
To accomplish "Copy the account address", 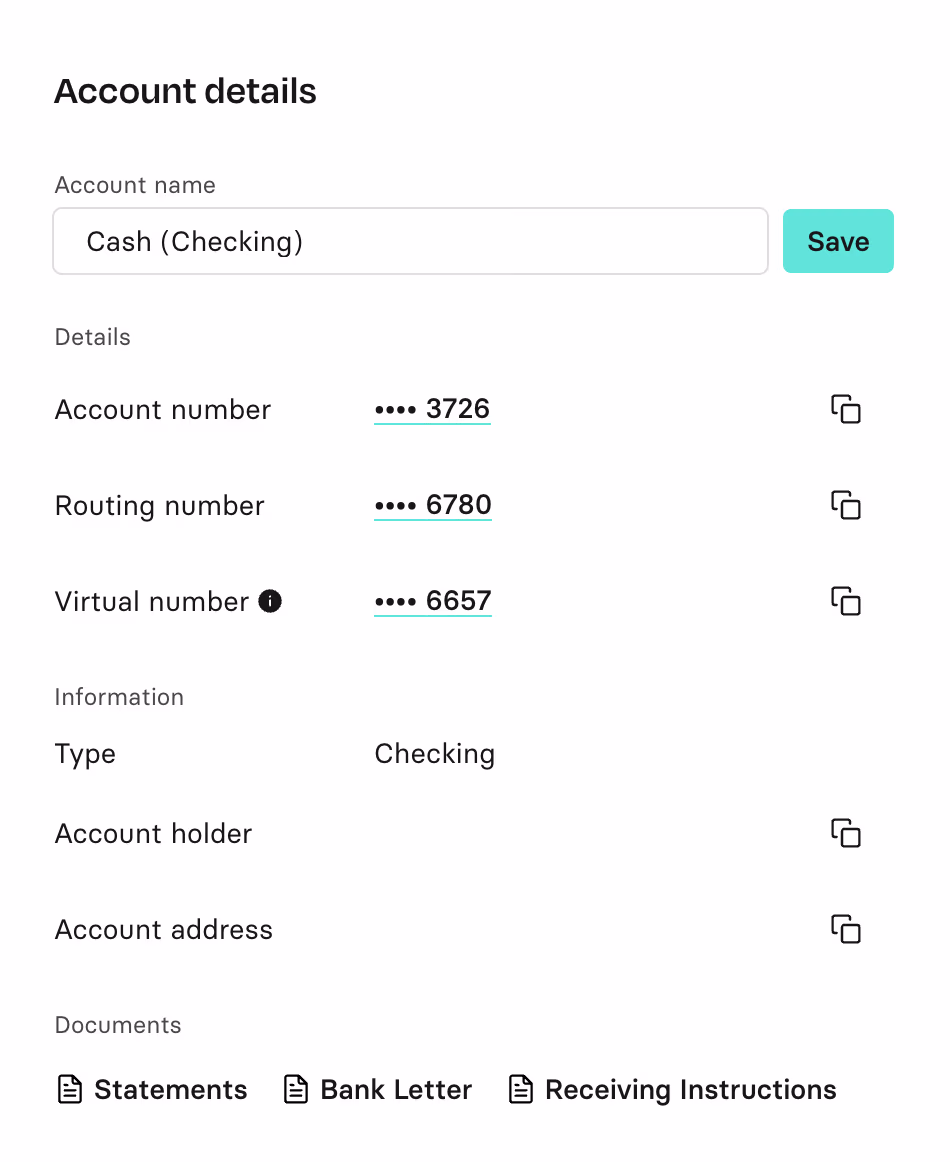I will pyautogui.click(x=845, y=929).
